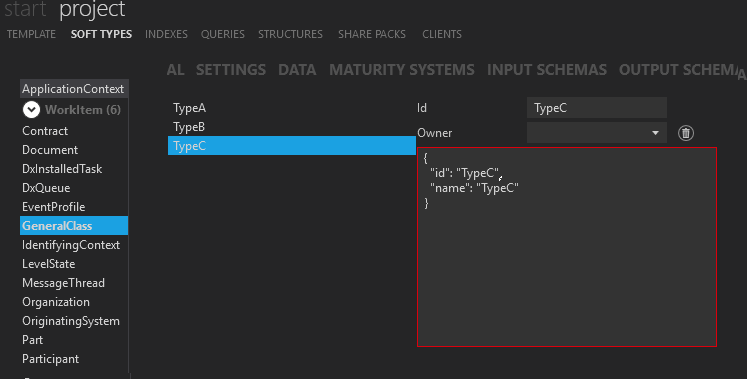
Task: Select IdentifyingContext in the type list
Action: [74, 245]
